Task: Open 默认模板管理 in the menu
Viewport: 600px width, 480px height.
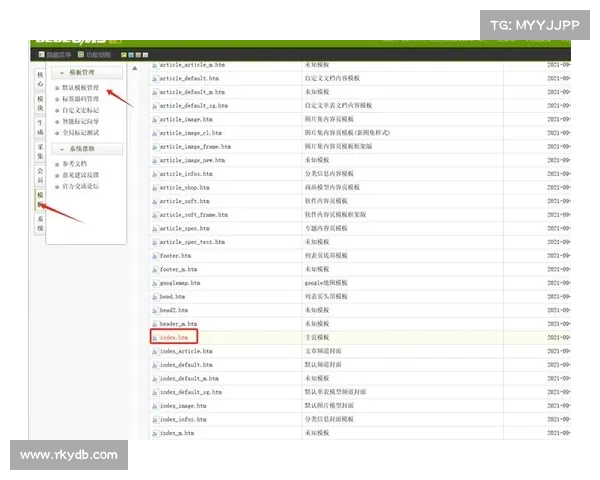Action: 80,88
